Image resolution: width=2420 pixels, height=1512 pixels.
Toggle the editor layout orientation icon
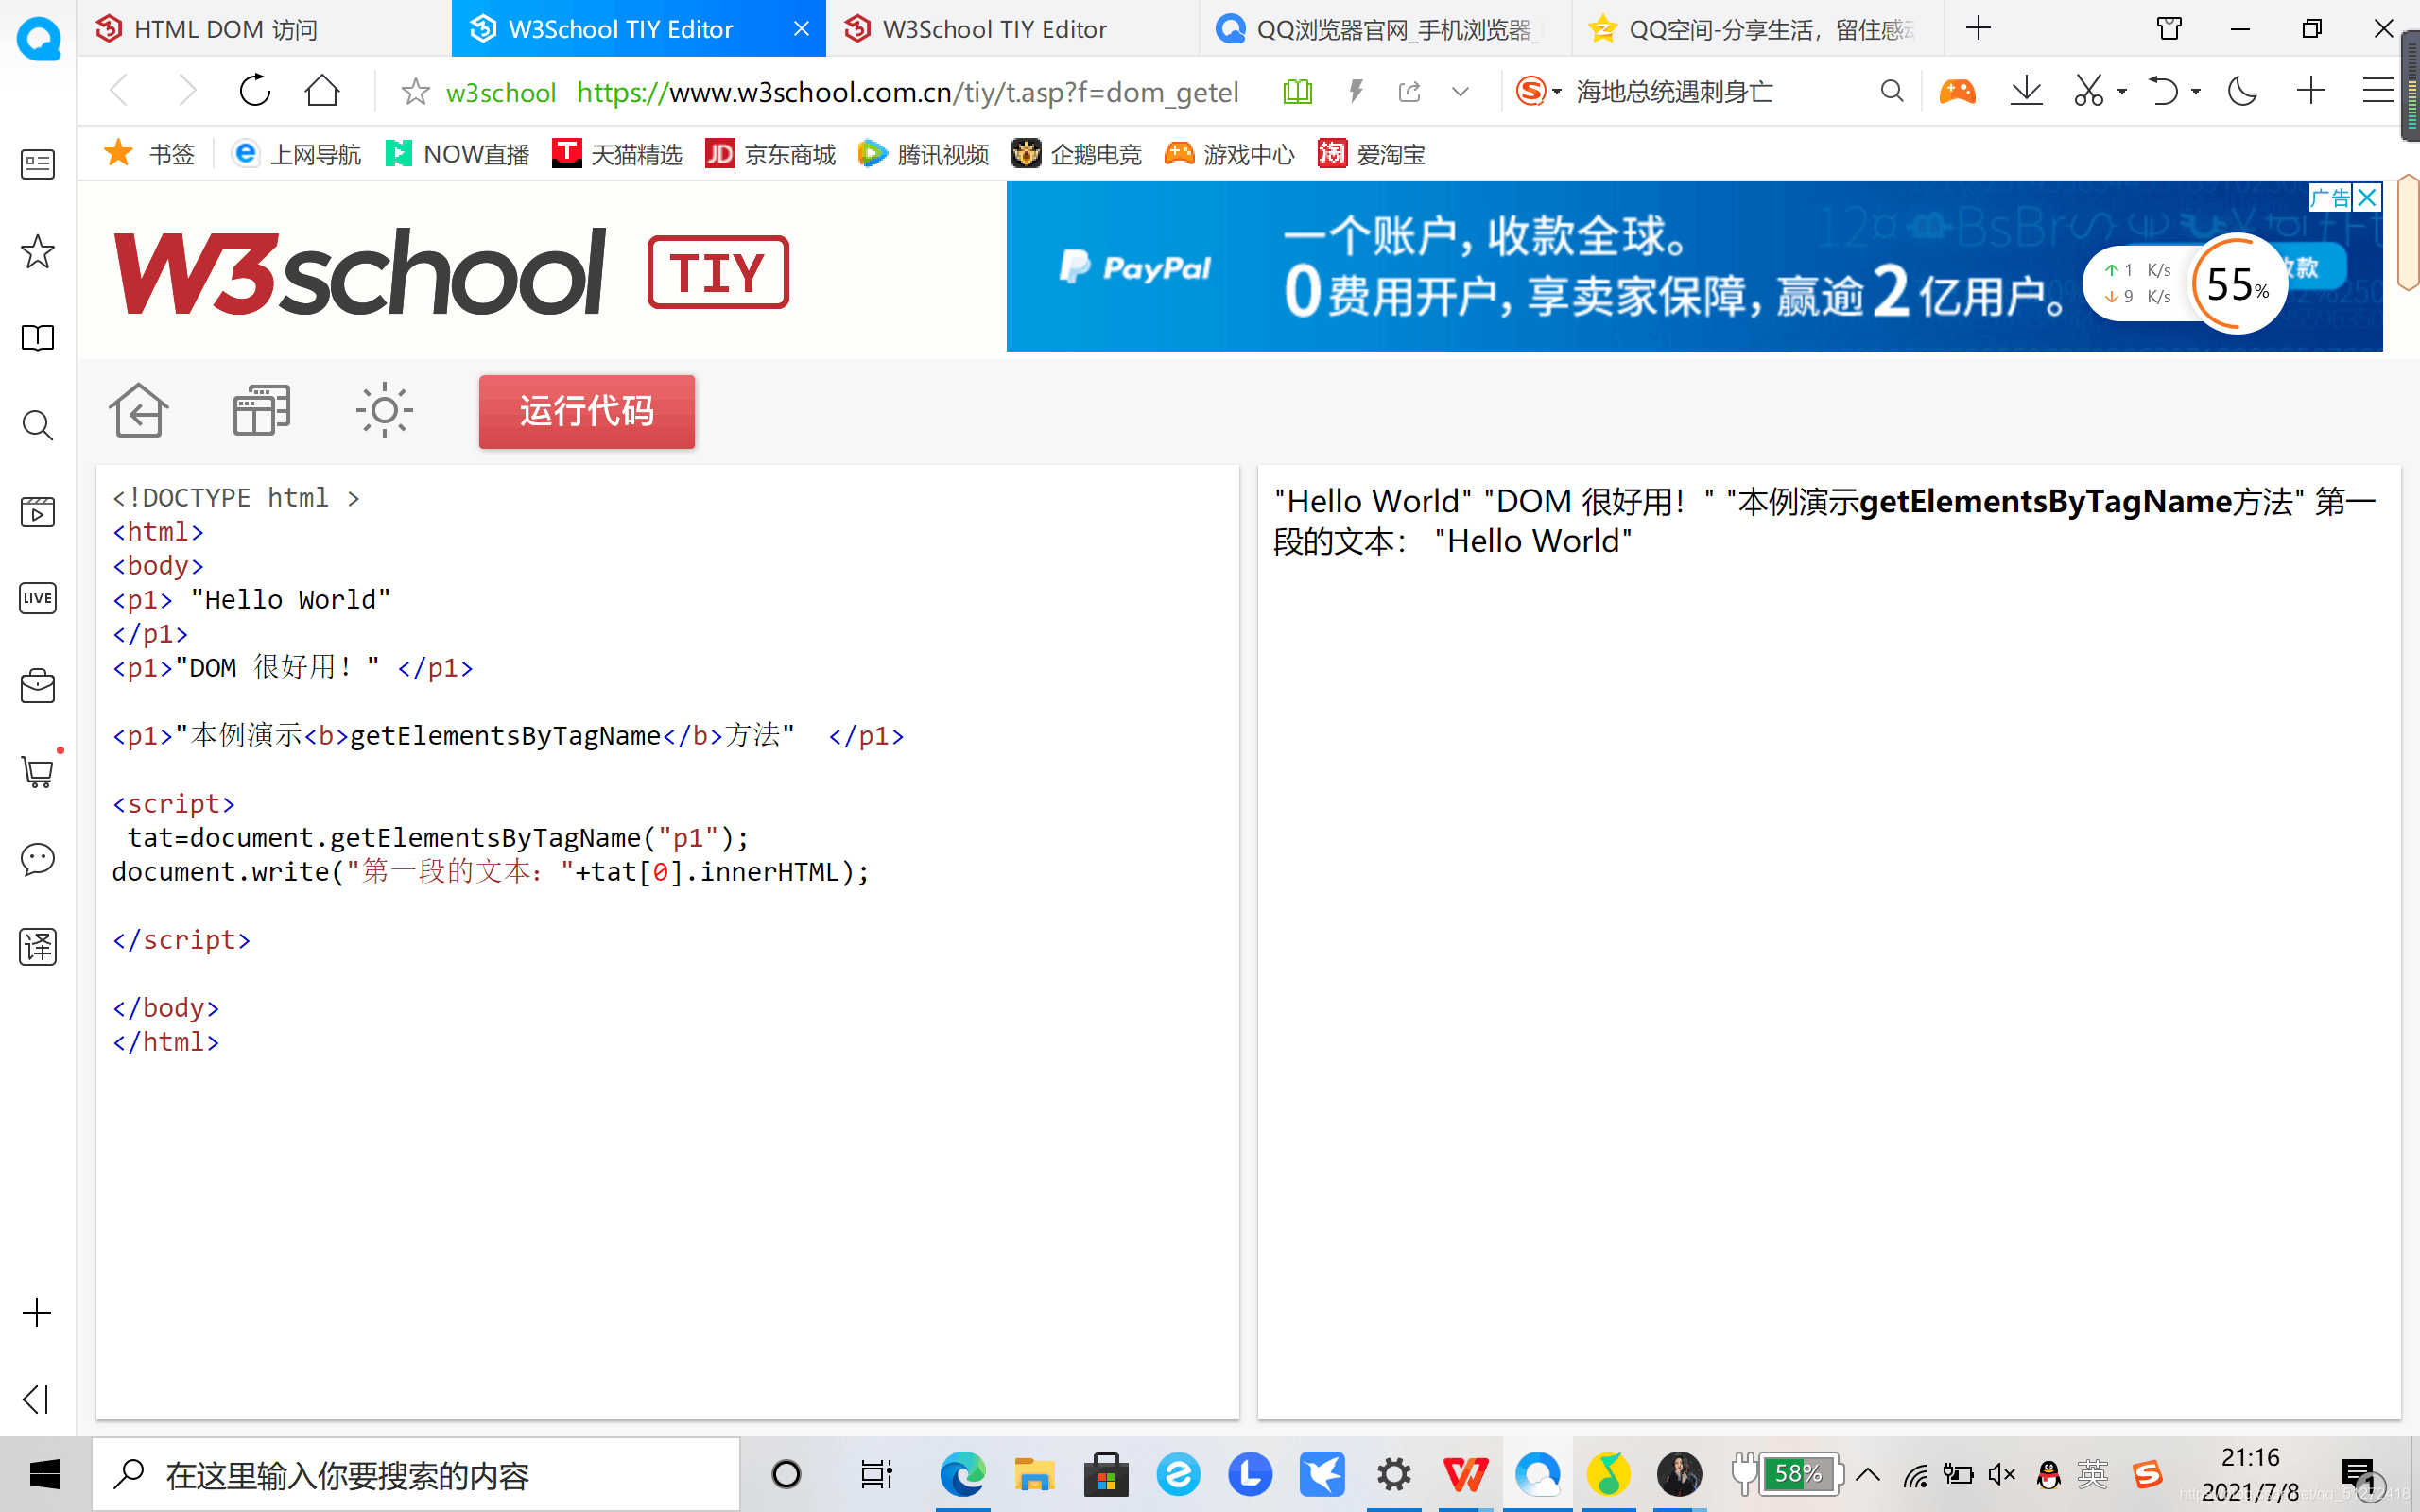[261, 410]
